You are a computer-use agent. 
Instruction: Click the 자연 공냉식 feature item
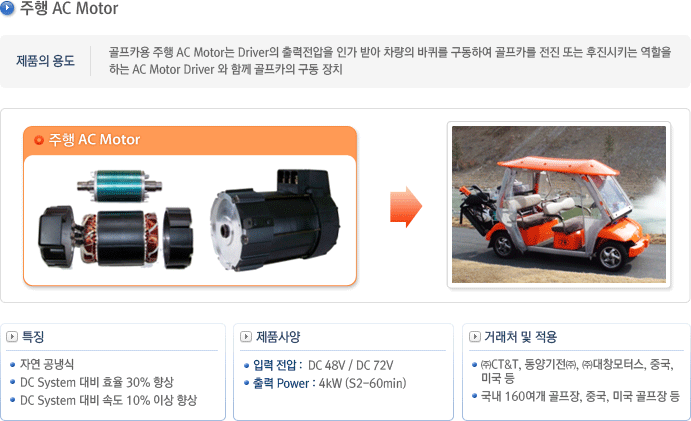[x=47, y=364]
